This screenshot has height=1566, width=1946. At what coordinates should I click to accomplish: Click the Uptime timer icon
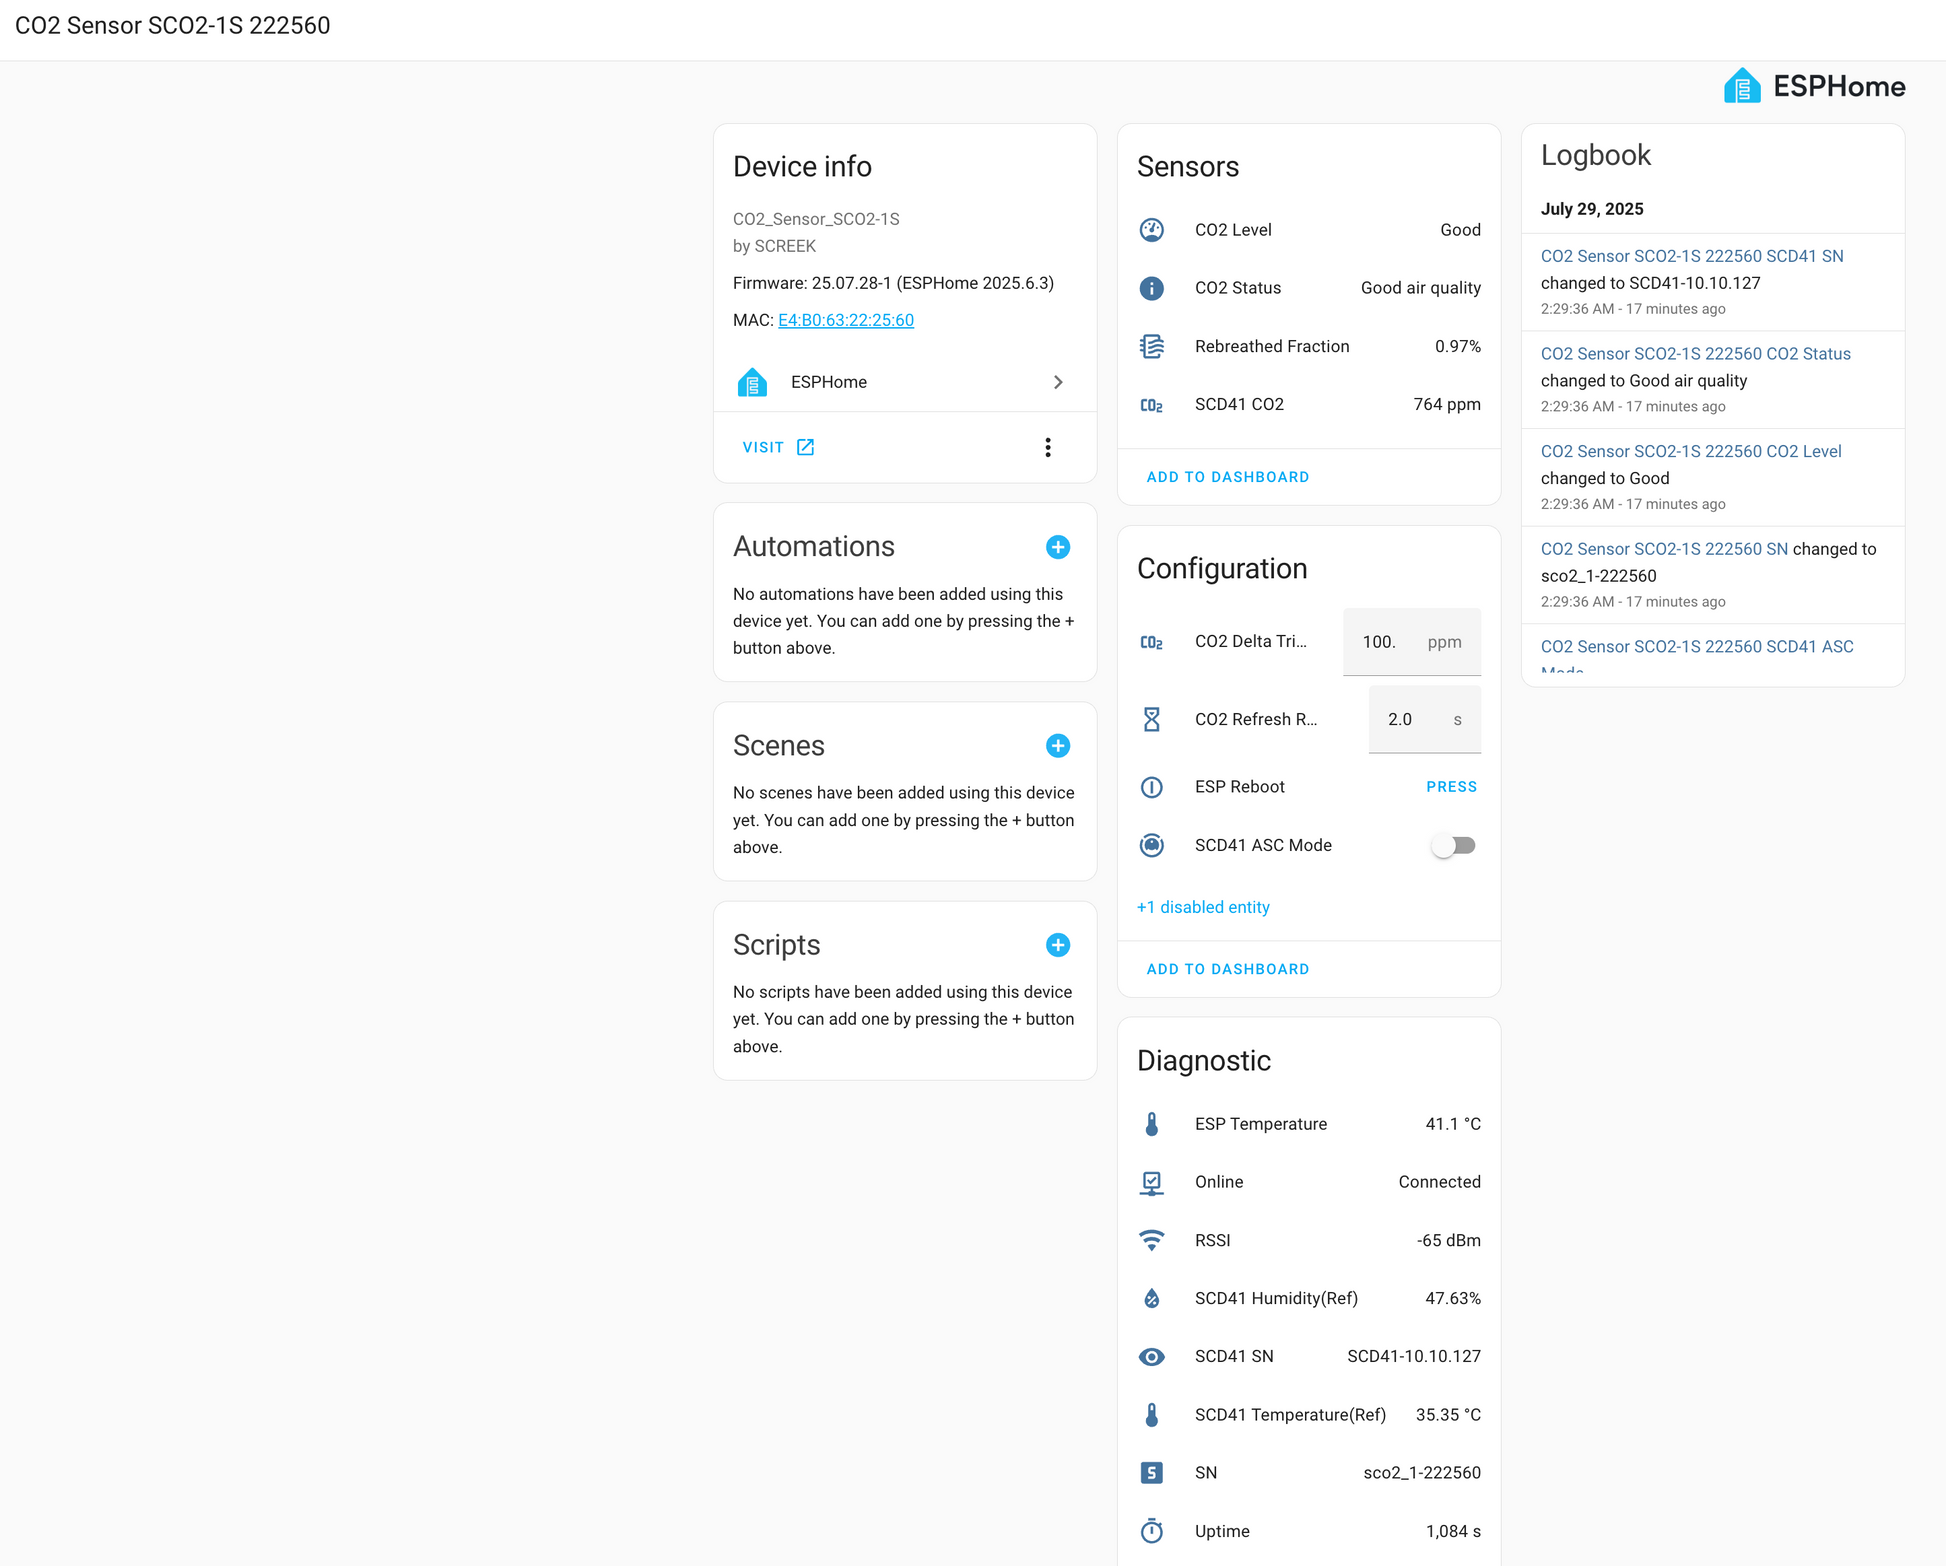tap(1151, 1531)
